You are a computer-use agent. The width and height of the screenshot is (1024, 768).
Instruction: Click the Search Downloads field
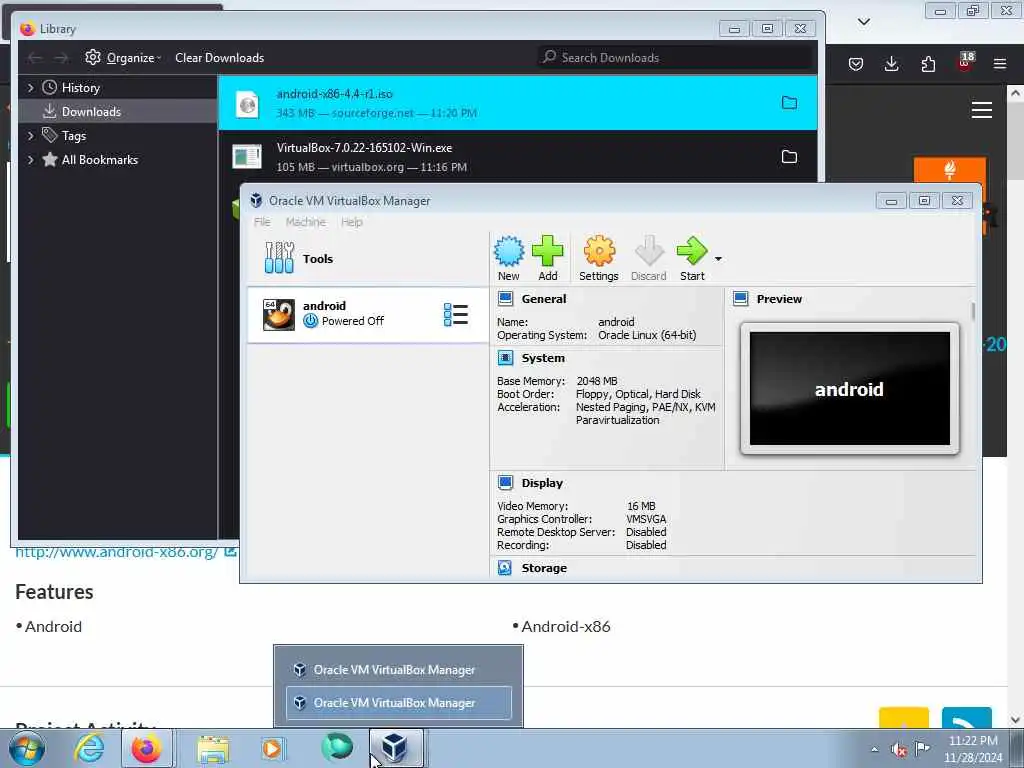pos(675,57)
